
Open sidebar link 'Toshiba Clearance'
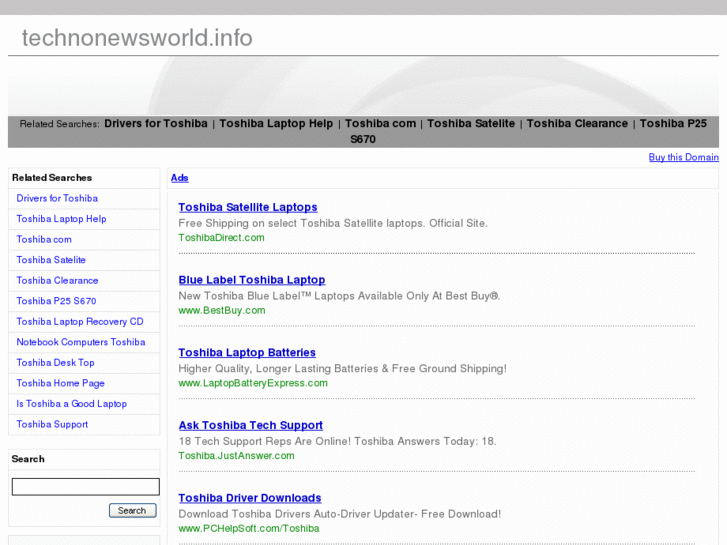click(x=57, y=280)
